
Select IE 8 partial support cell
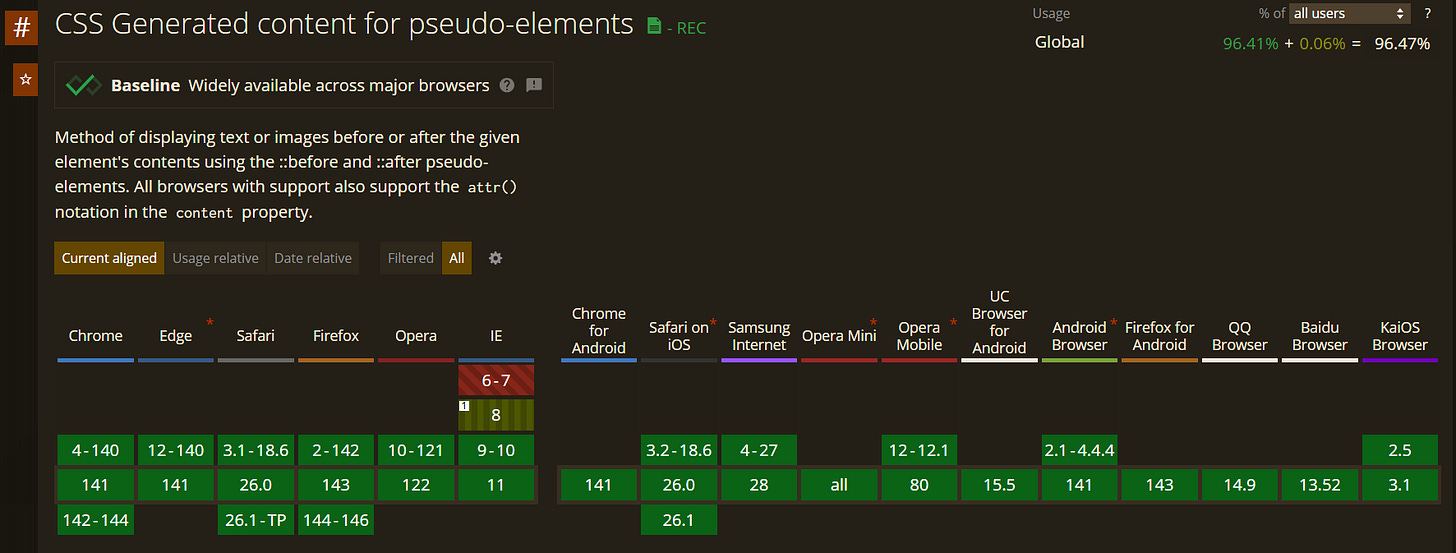[496, 415]
